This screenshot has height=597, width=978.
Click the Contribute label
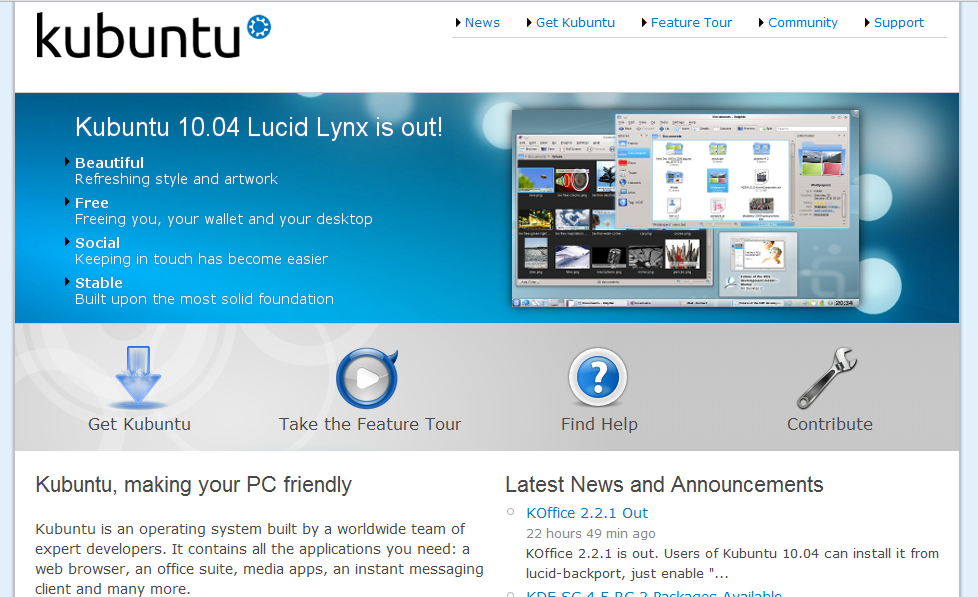coord(830,424)
